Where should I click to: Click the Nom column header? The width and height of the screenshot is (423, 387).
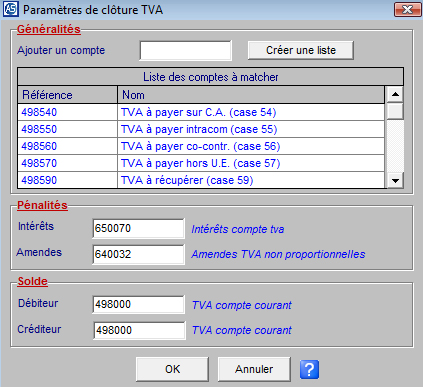[251, 95]
